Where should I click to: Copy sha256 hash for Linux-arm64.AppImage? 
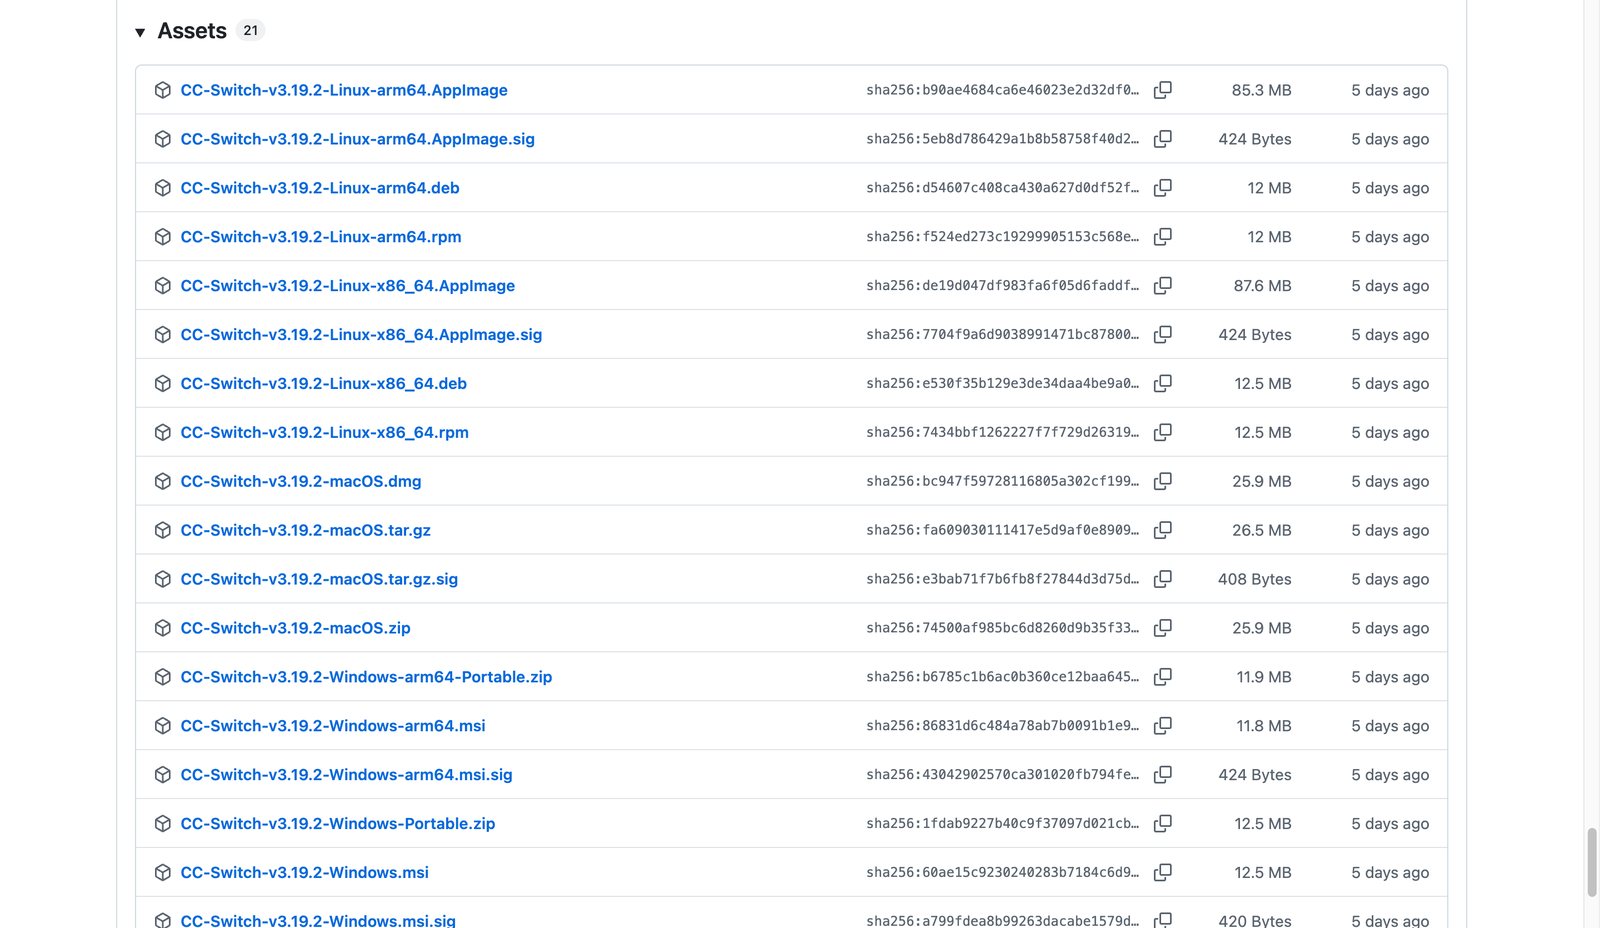1162,90
